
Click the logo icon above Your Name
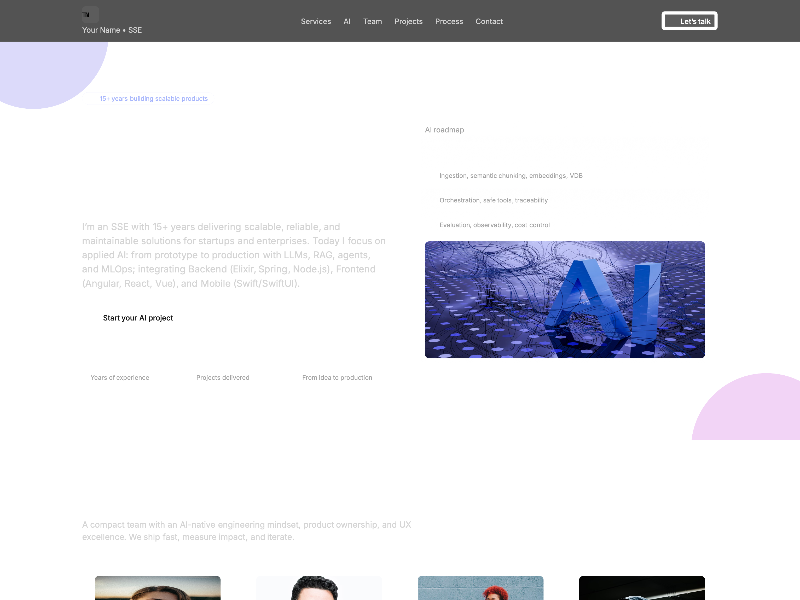[90, 15]
